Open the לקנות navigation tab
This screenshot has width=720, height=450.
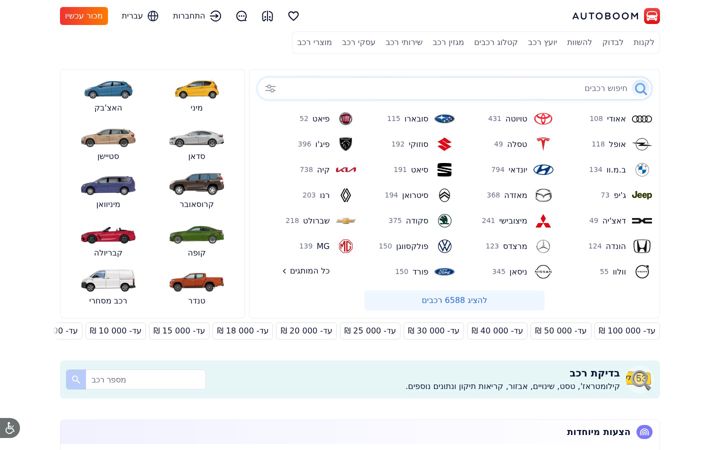[x=643, y=42]
